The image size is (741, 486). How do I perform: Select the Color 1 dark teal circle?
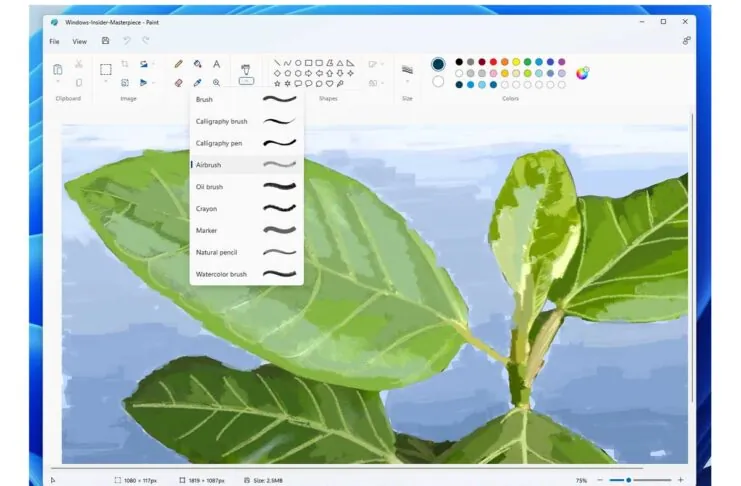tap(438, 64)
